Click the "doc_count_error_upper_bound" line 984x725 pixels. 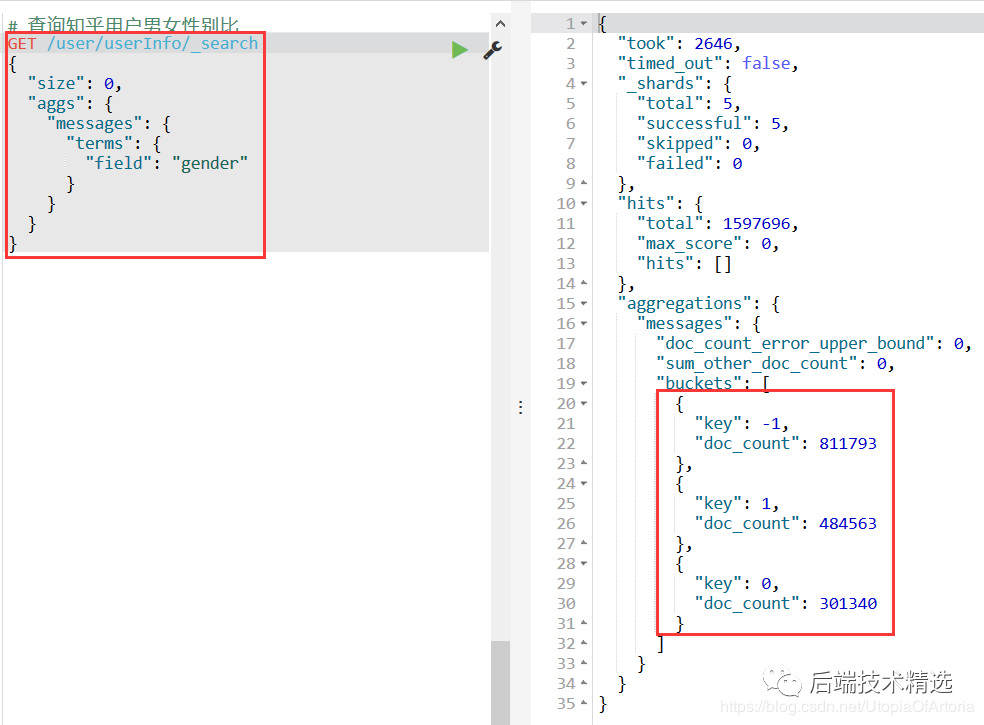tap(813, 343)
